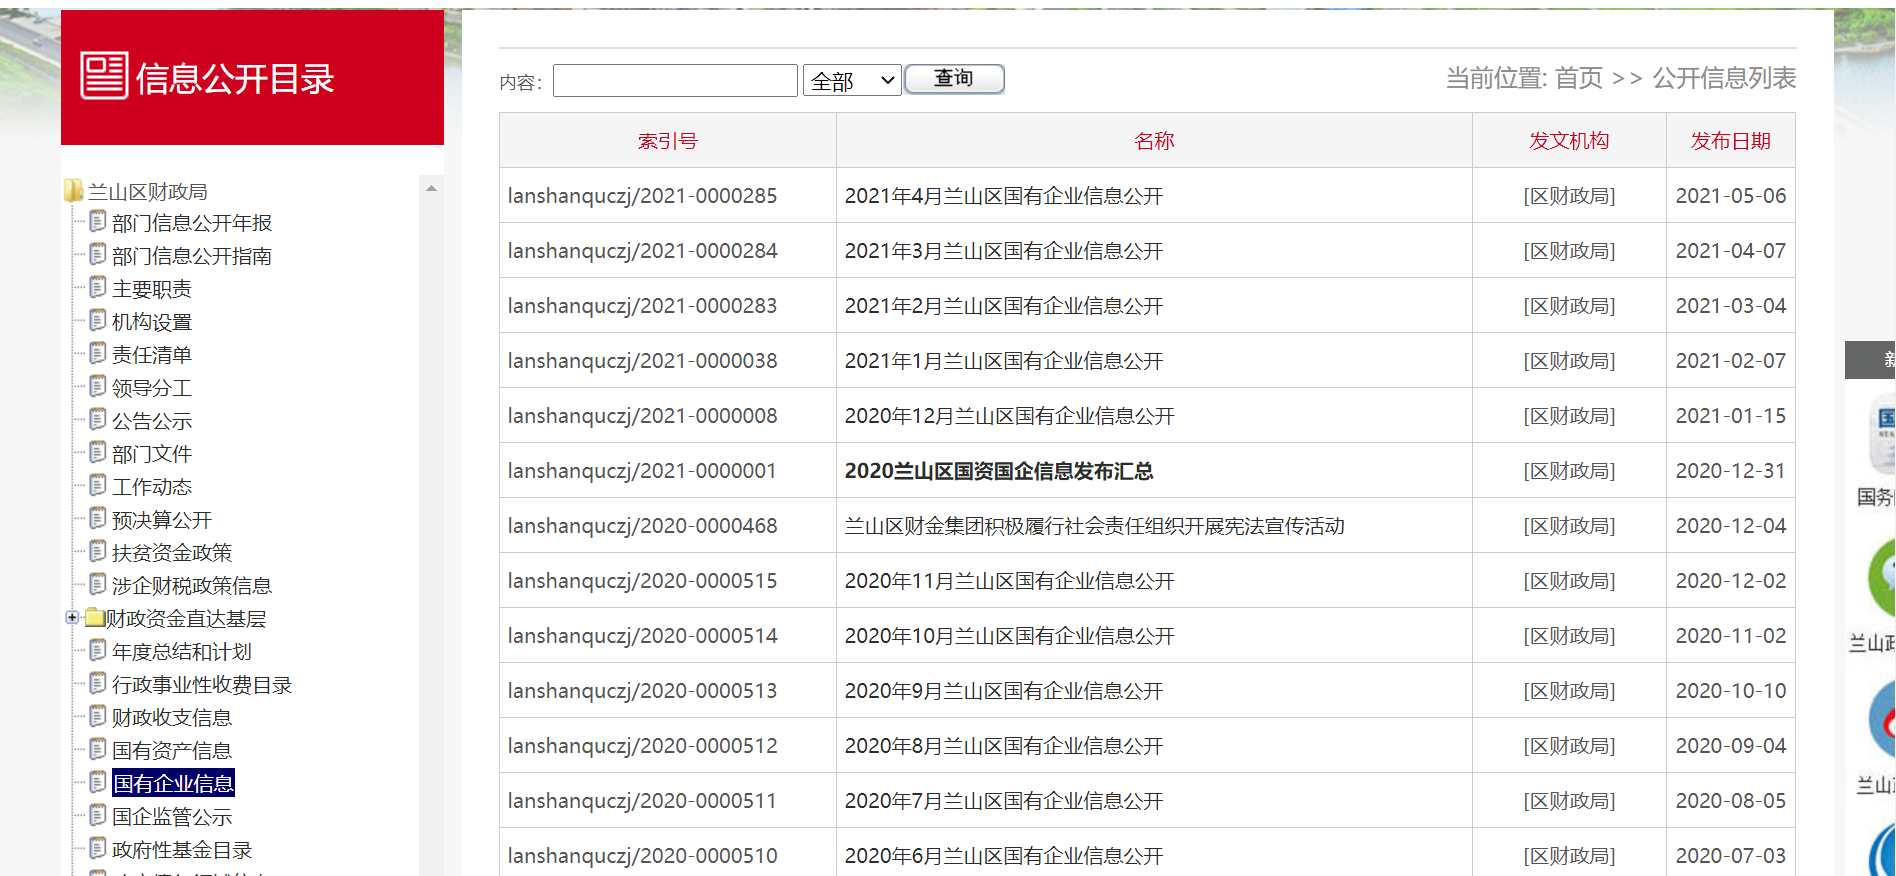Select the 财政收支信息 tree item
Image resolution: width=1896 pixels, height=876 pixels.
click(172, 718)
